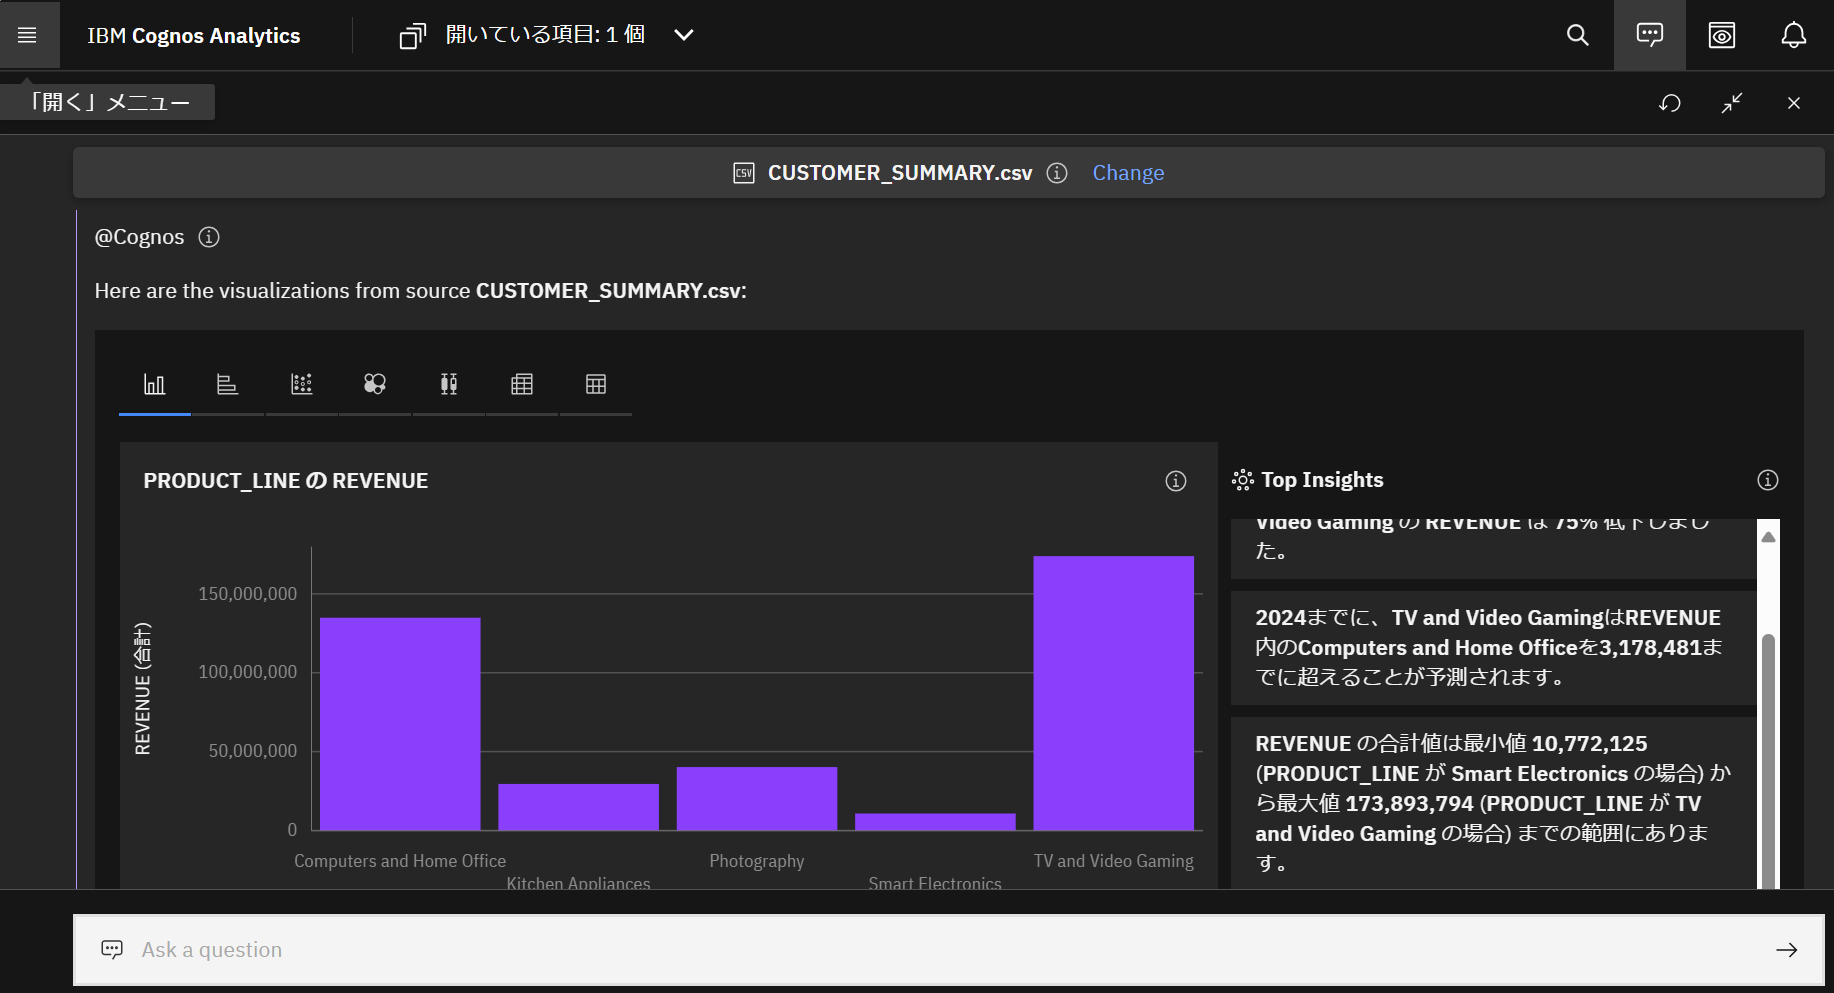Expand the open items dropdown chevron

click(684, 35)
